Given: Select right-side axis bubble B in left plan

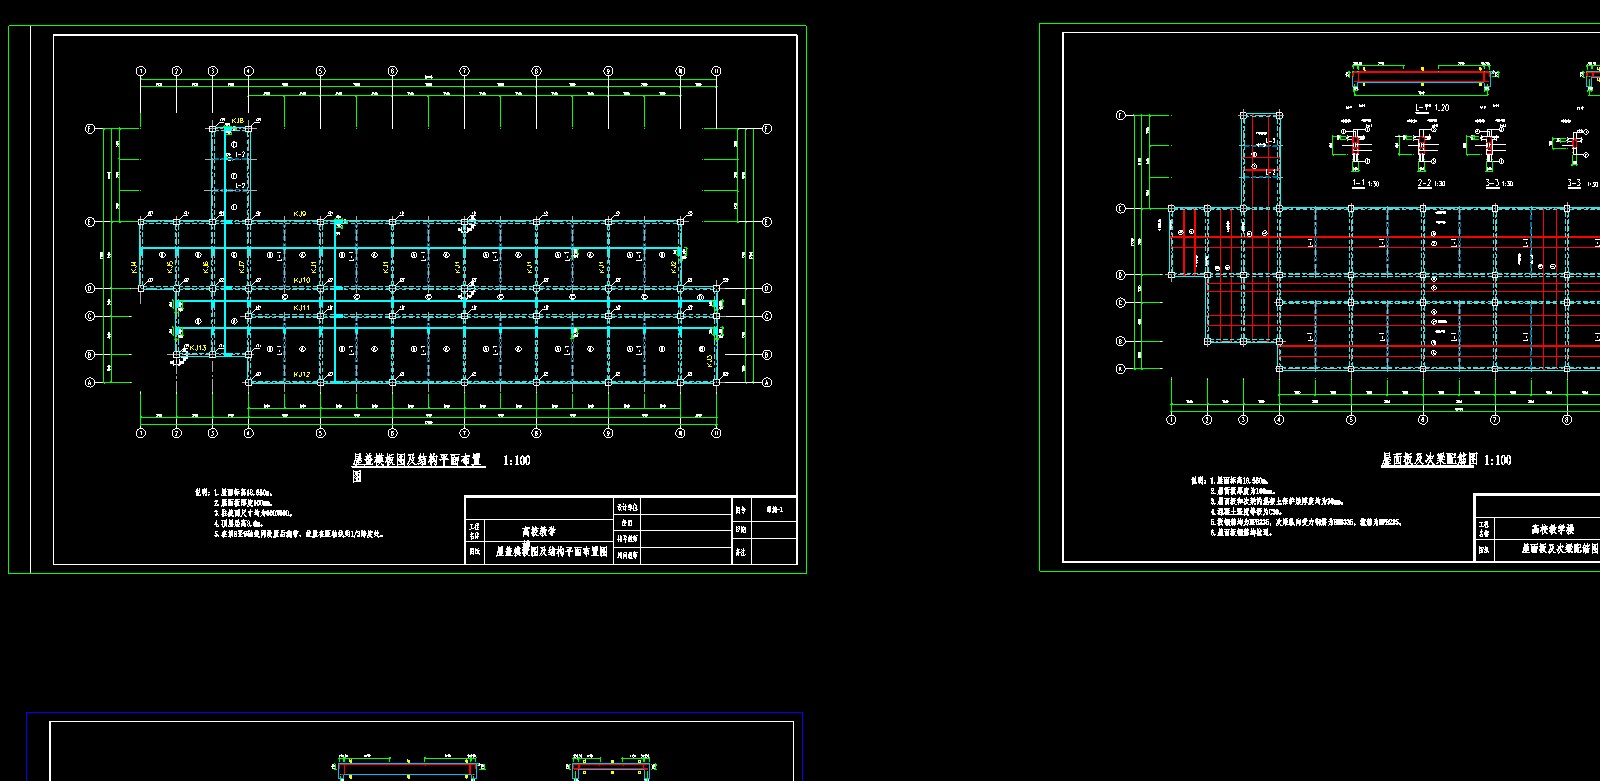Looking at the screenshot, I should click(767, 355).
